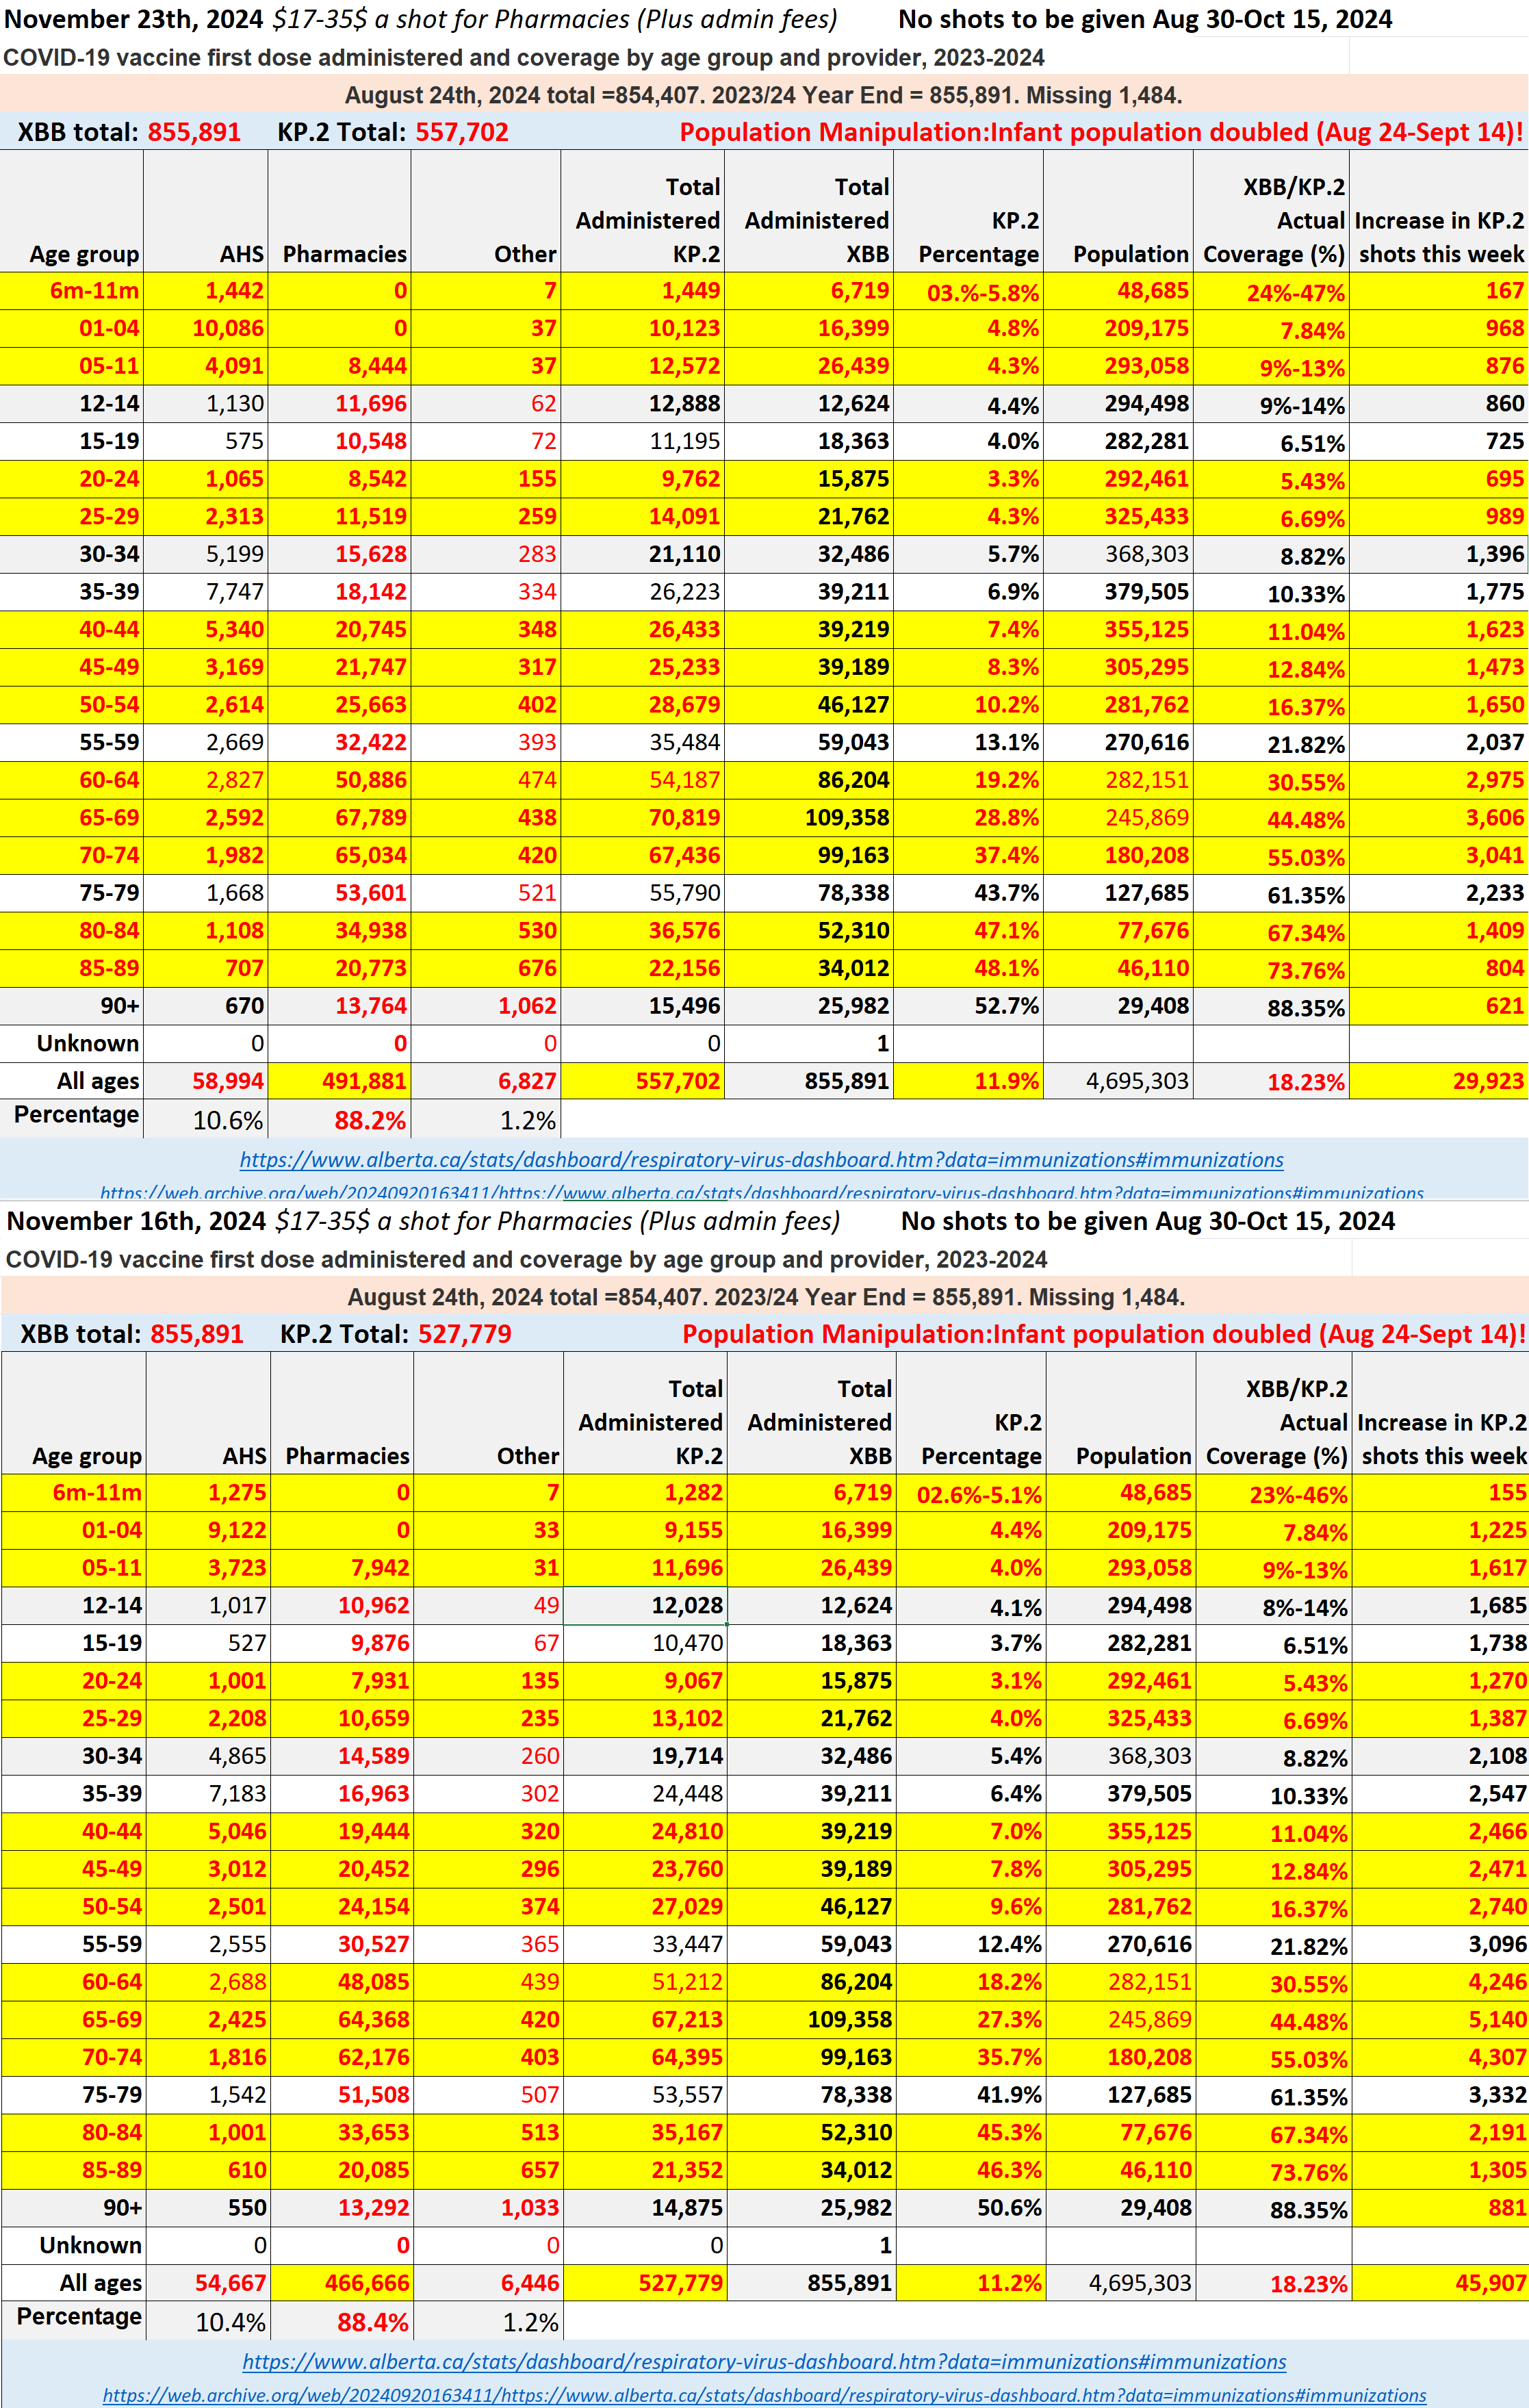Click Pharmacies value 30,527
The height and width of the screenshot is (2408, 1529).
343,1945
